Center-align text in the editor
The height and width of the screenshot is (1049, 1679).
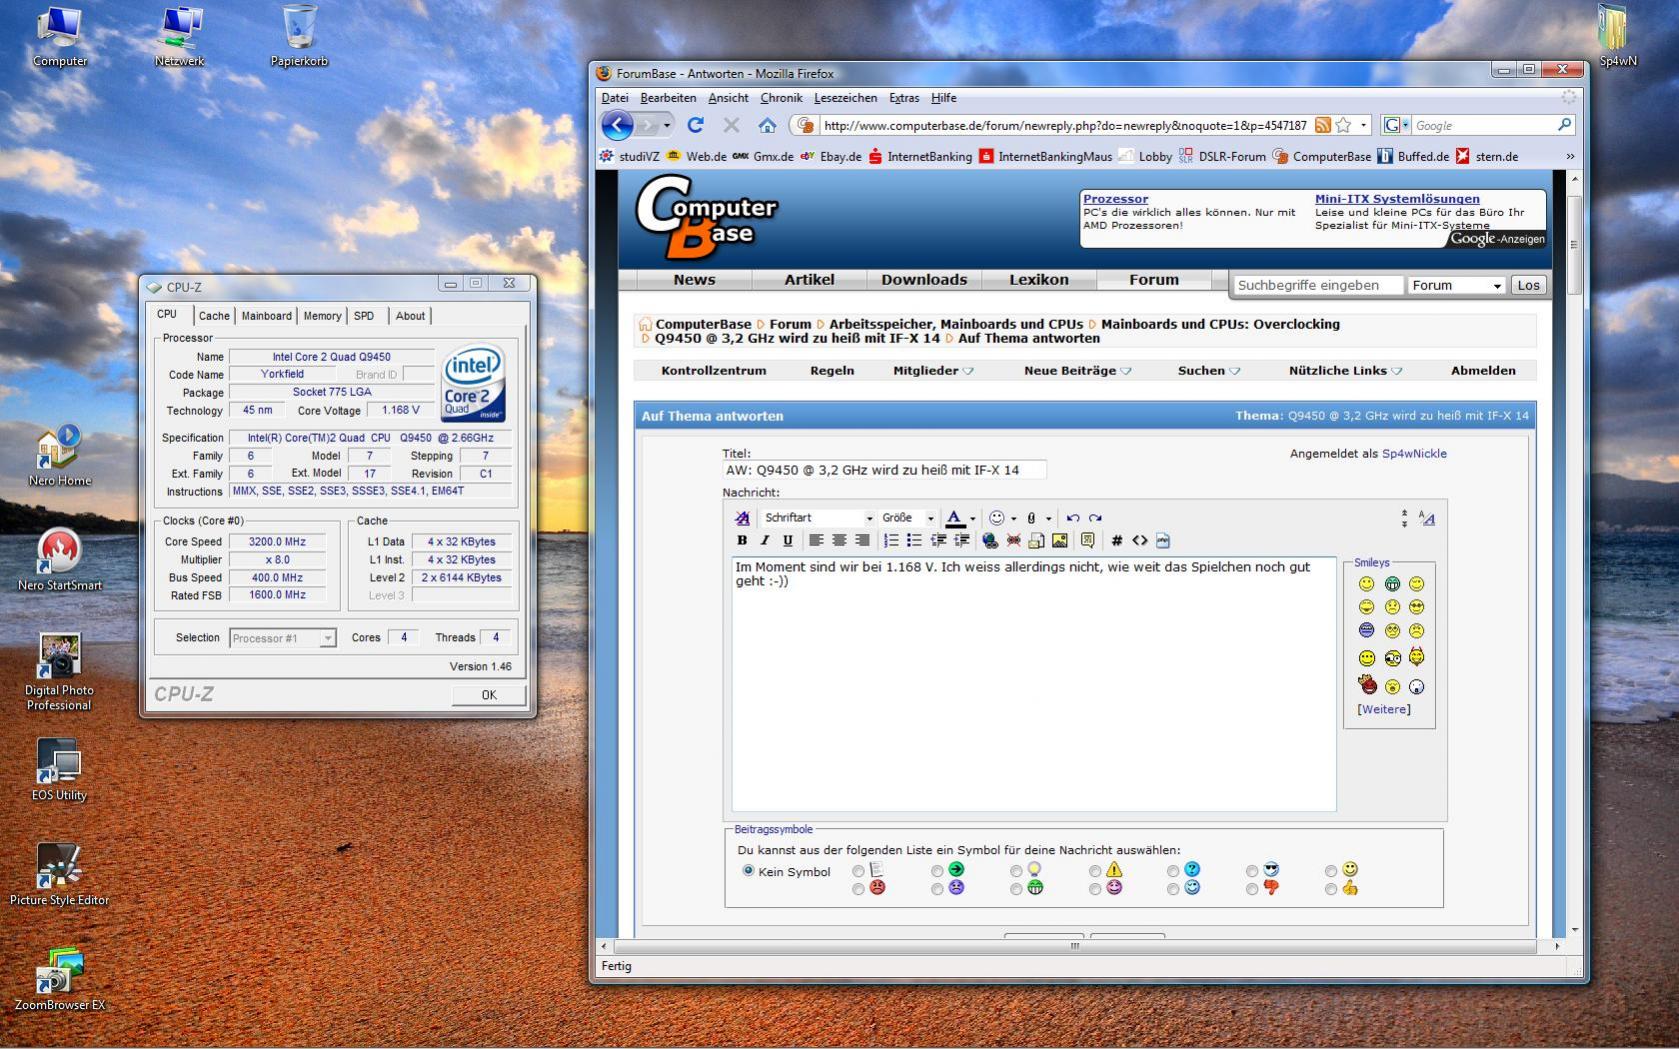(x=839, y=541)
